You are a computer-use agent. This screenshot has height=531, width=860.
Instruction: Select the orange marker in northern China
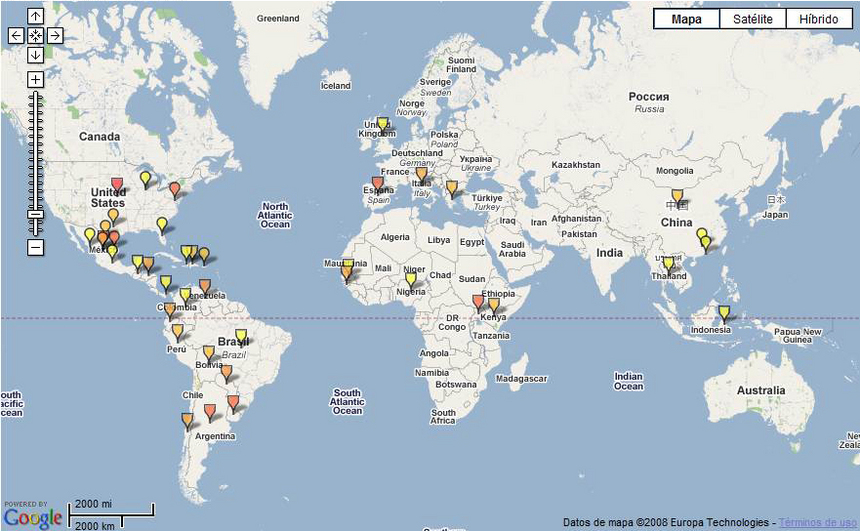[677, 196]
